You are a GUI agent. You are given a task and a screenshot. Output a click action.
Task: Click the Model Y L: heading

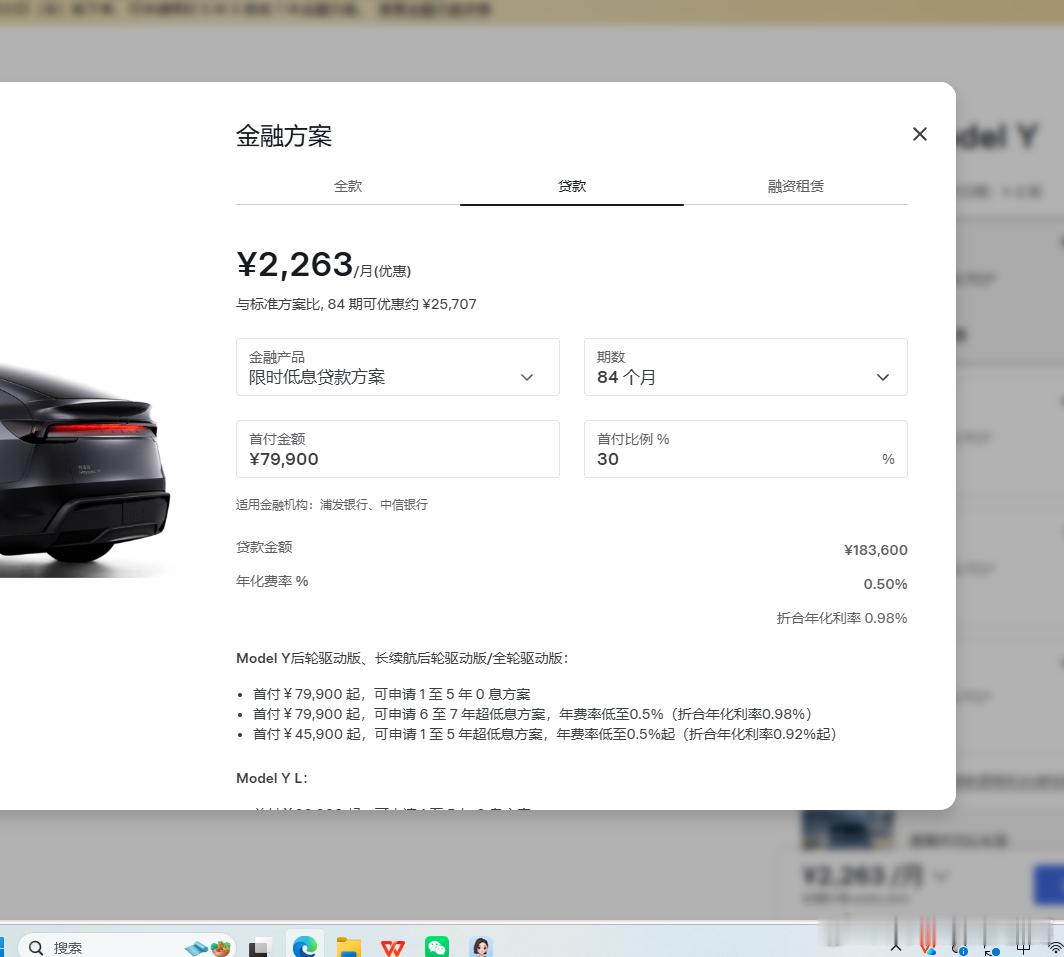point(271,778)
